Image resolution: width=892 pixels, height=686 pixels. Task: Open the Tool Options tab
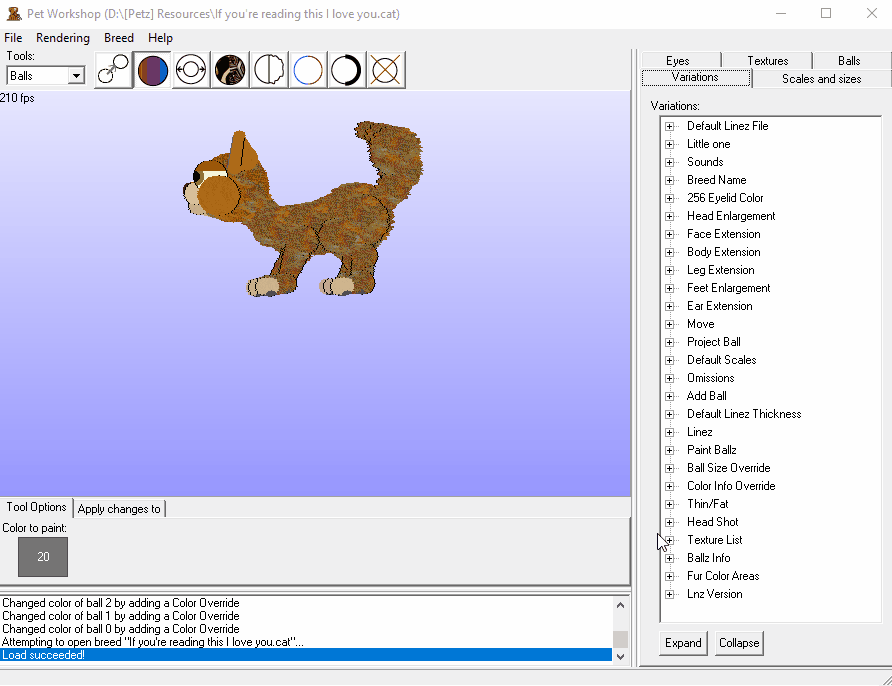point(36,507)
